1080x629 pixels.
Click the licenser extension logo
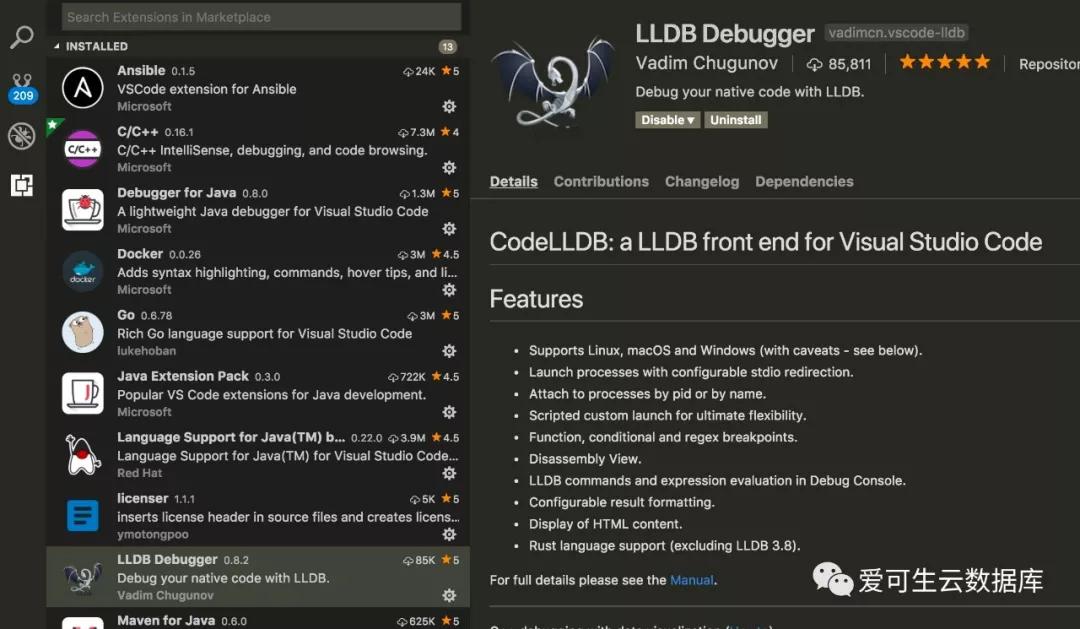(x=83, y=515)
